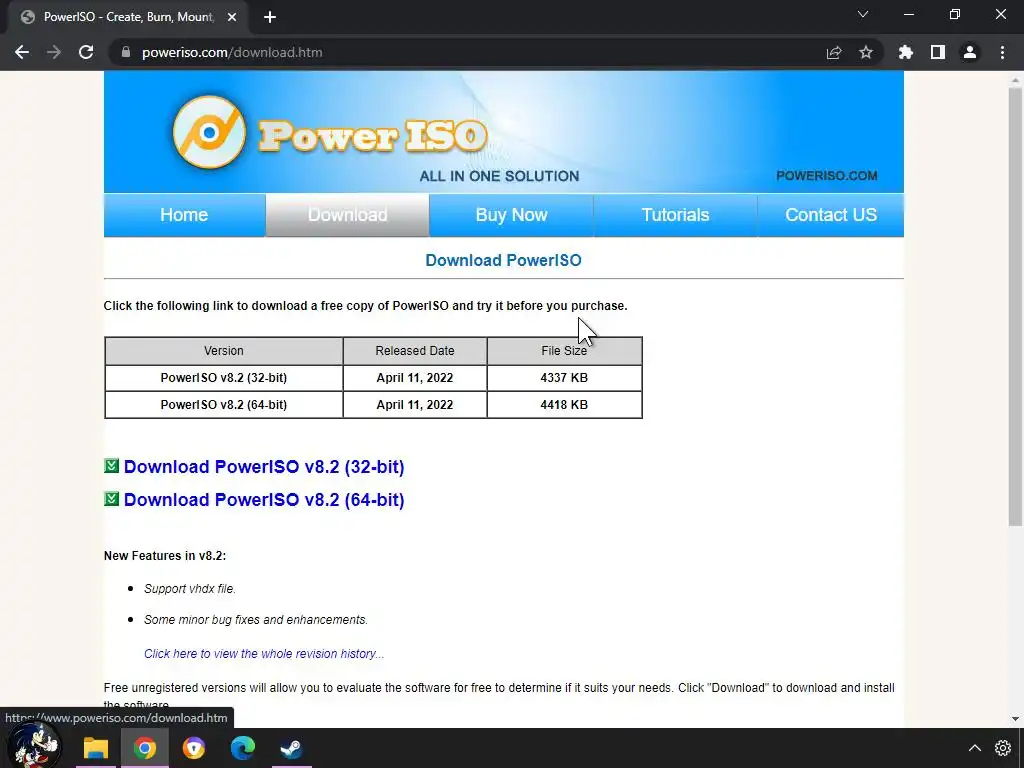Click the green 64-bit download arrow icon
Image resolution: width=1024 pixels, height=768 pixels.
click(x=112, y=498)
